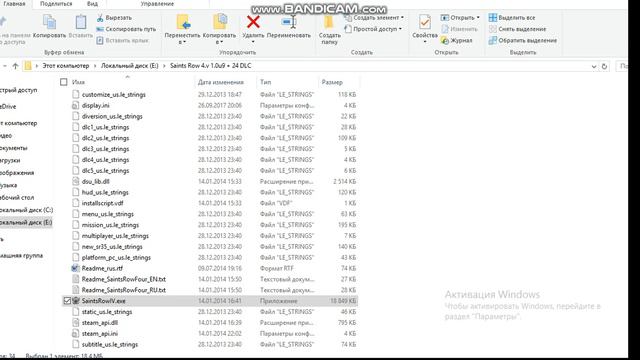Click the display.ini file icon
The width and height of the screenshot is (640, 360).
75,105
